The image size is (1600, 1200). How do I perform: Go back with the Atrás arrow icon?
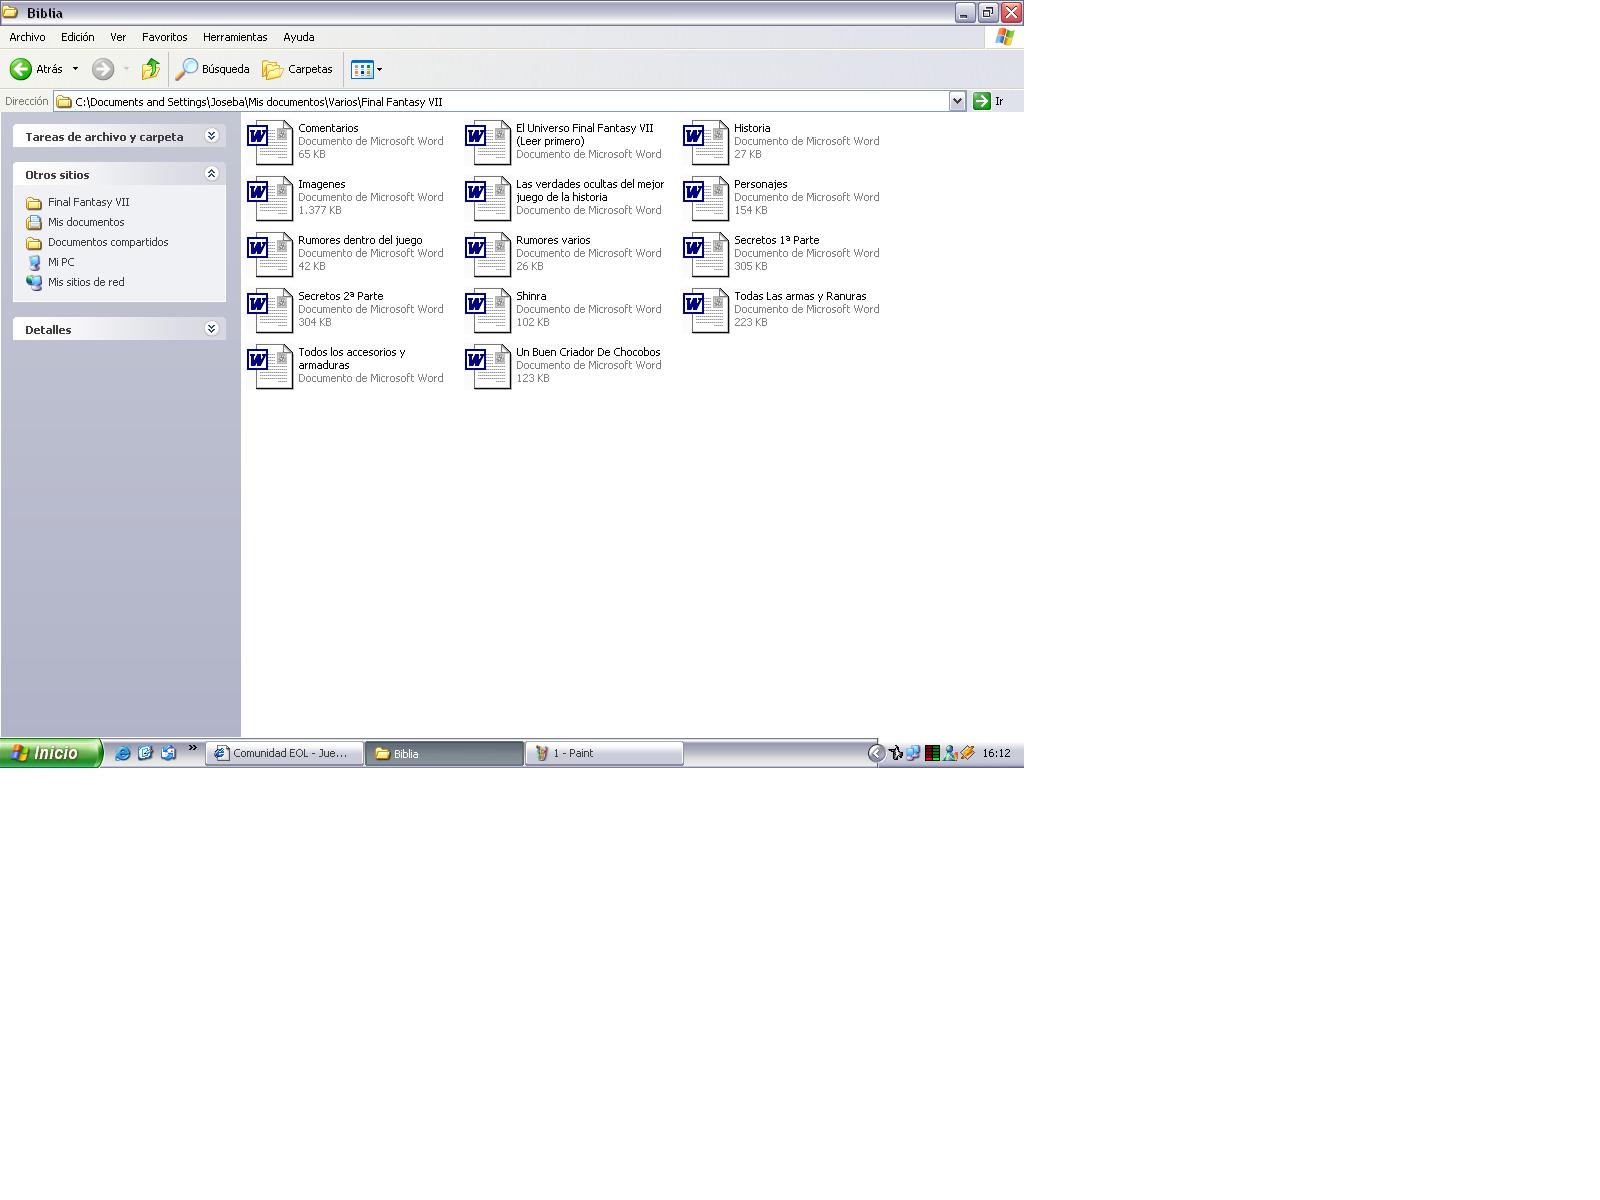21,69
